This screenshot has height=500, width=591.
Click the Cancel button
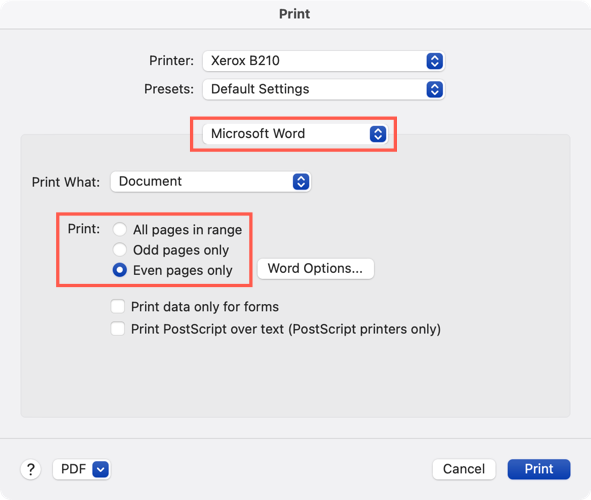point(464,469)
